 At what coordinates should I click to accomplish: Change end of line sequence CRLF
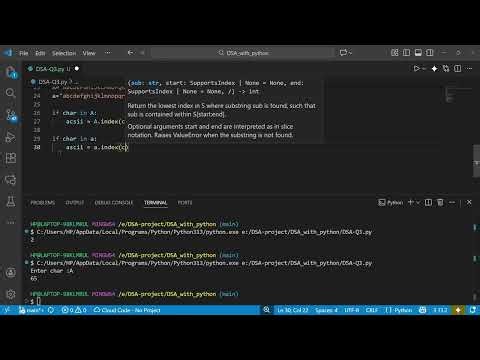click(372, 310)
